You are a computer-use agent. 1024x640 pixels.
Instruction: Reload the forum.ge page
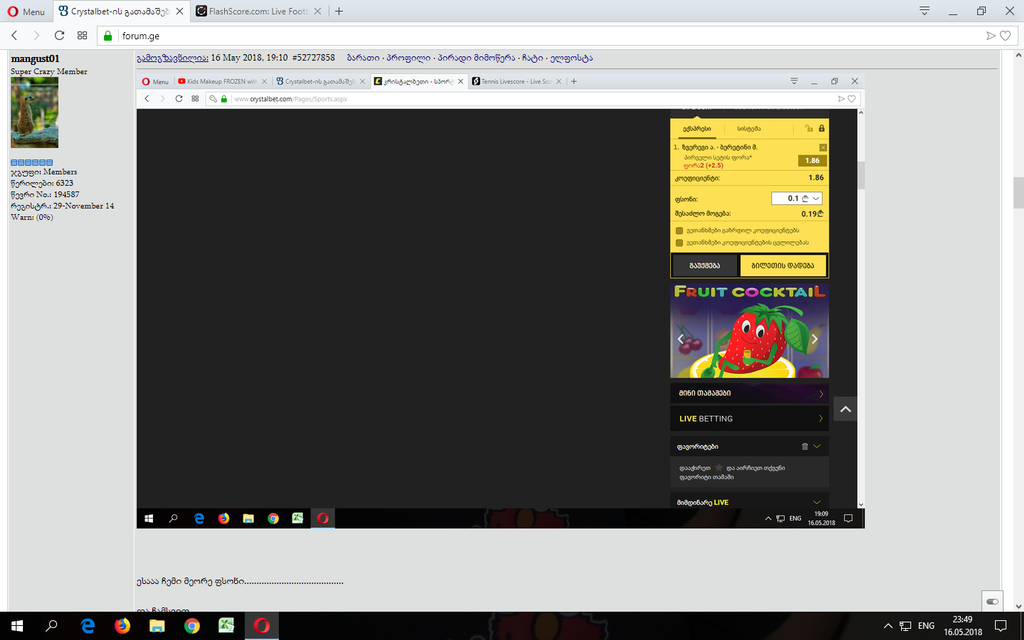tap(59, 36)
